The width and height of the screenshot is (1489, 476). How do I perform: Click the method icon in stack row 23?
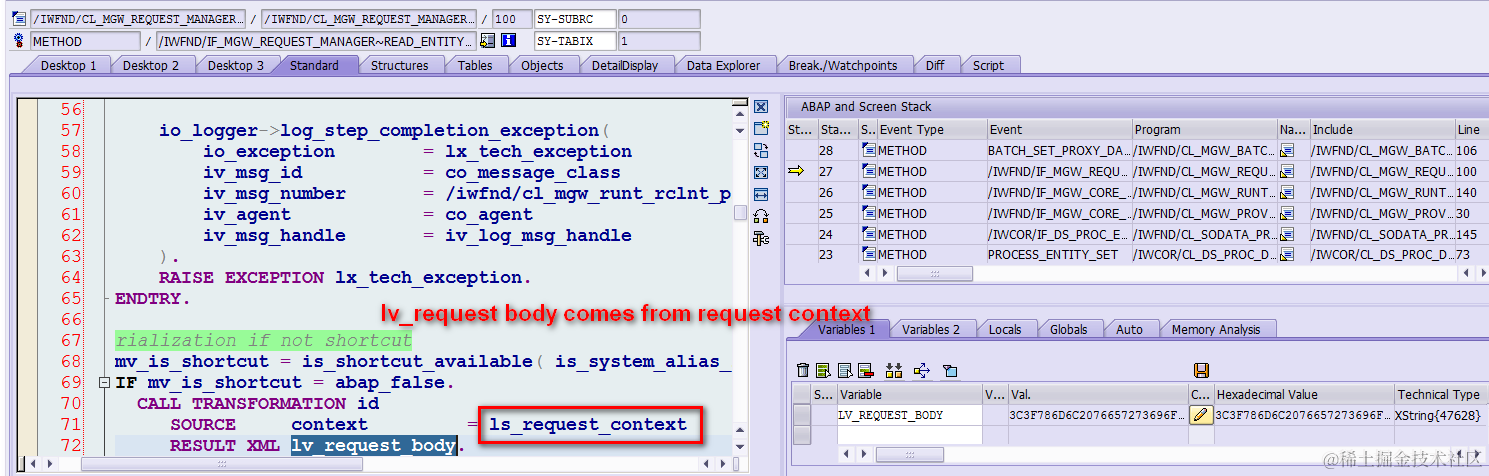pos(868,254)
